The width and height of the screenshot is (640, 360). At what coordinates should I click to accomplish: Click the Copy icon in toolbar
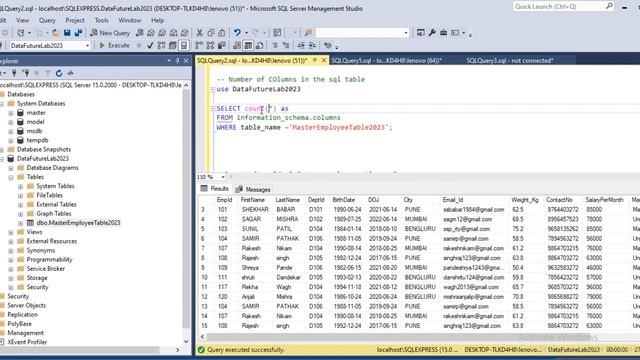click(211, 33)
